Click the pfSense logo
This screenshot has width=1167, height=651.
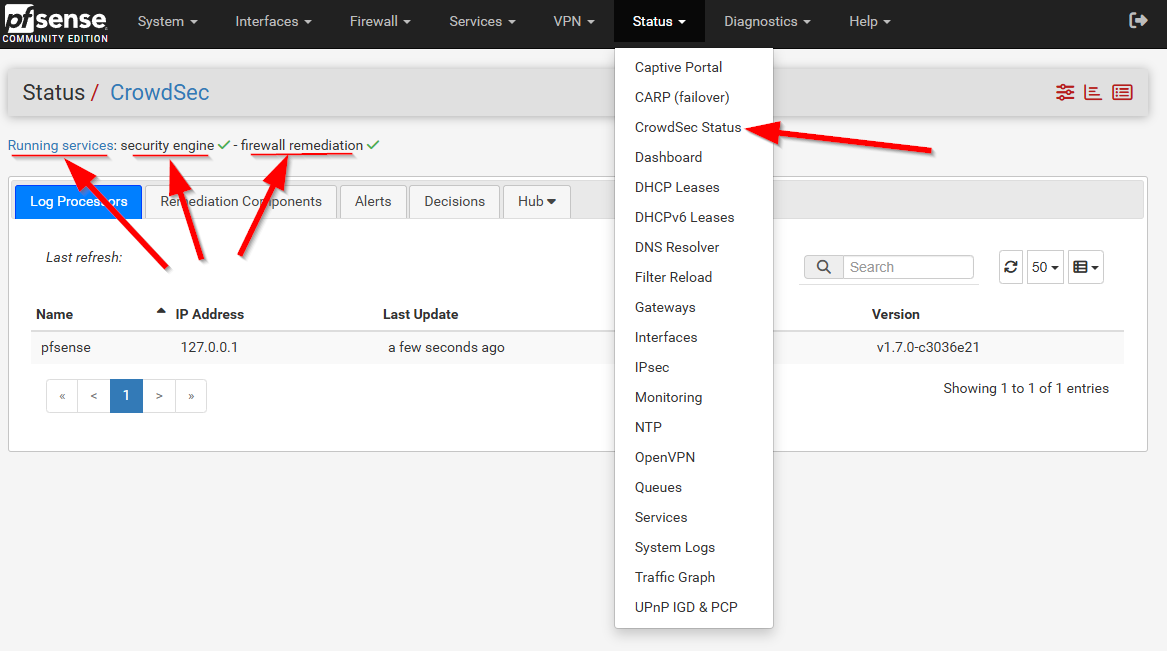54,22
